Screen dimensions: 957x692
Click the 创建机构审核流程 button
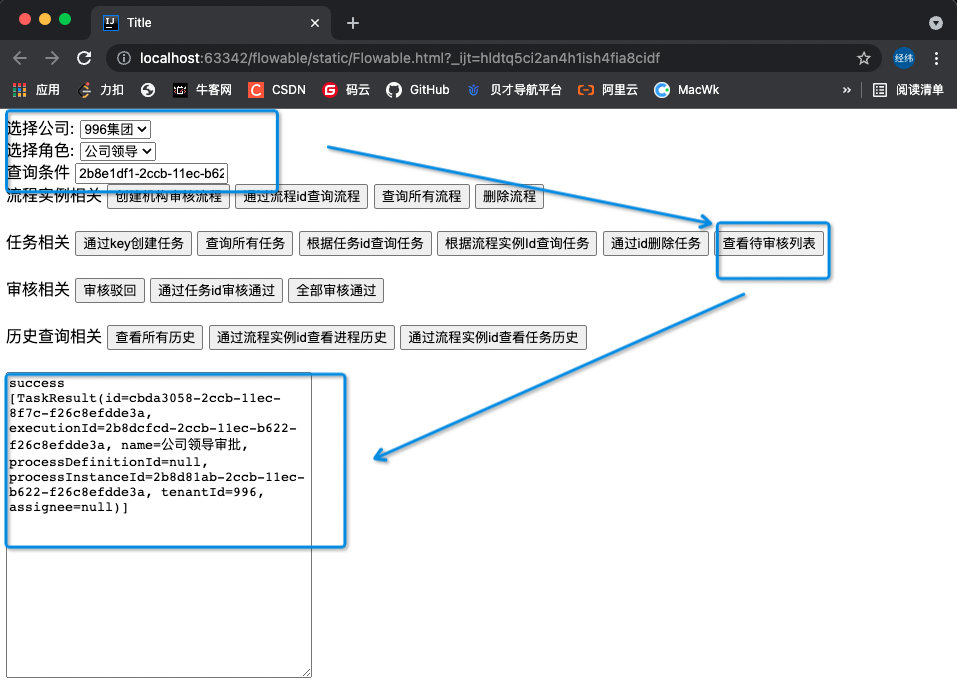(168, 196)
